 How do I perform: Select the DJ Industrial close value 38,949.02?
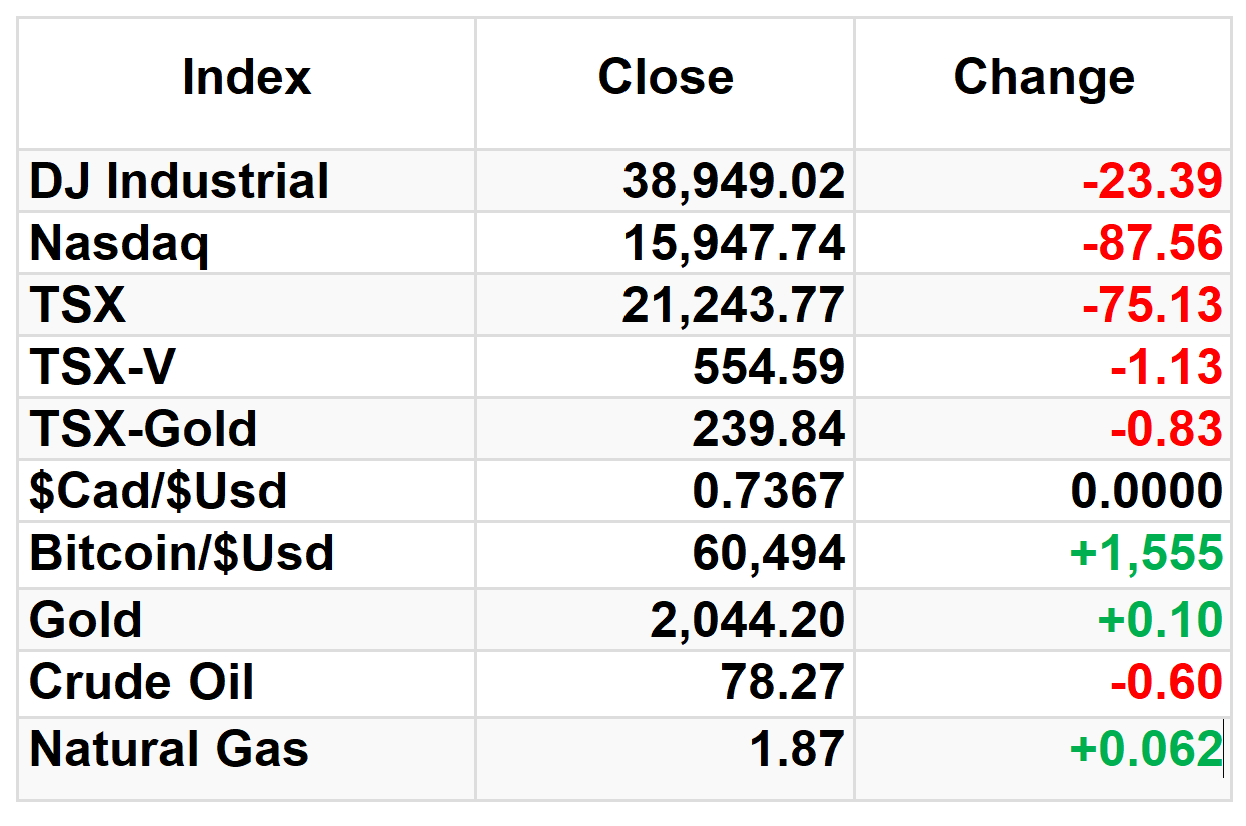734,182
